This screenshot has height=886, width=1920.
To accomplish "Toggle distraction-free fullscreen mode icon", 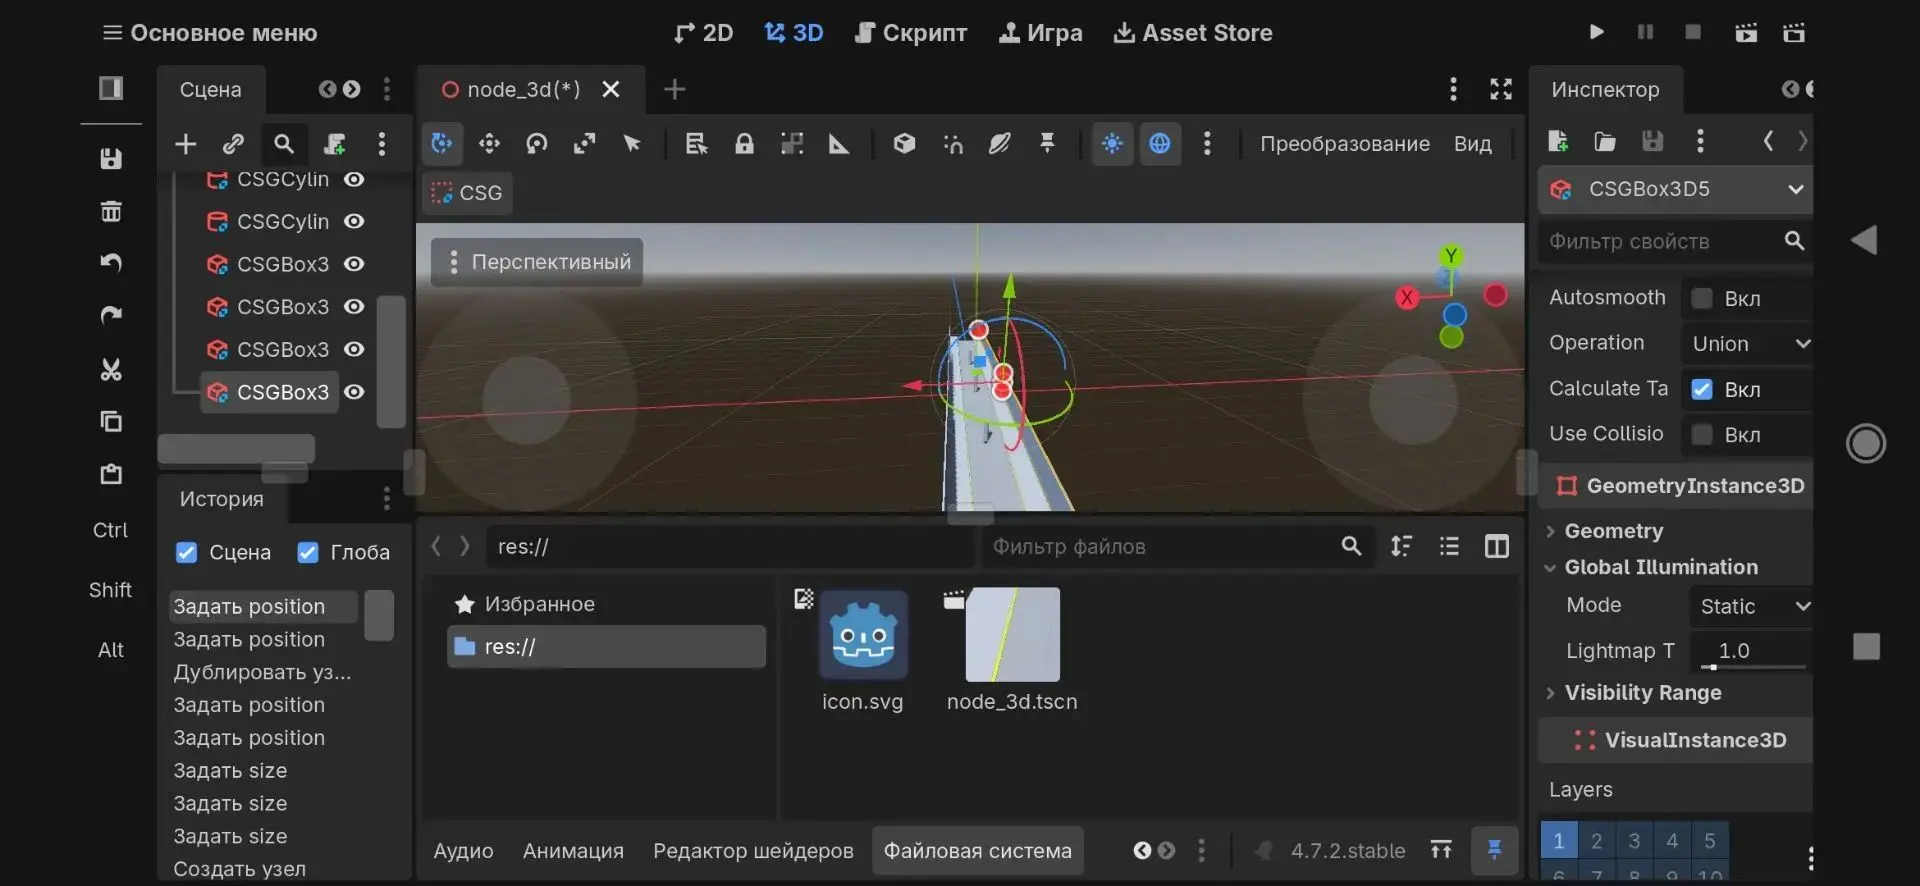I will (x=1501, y=89).
